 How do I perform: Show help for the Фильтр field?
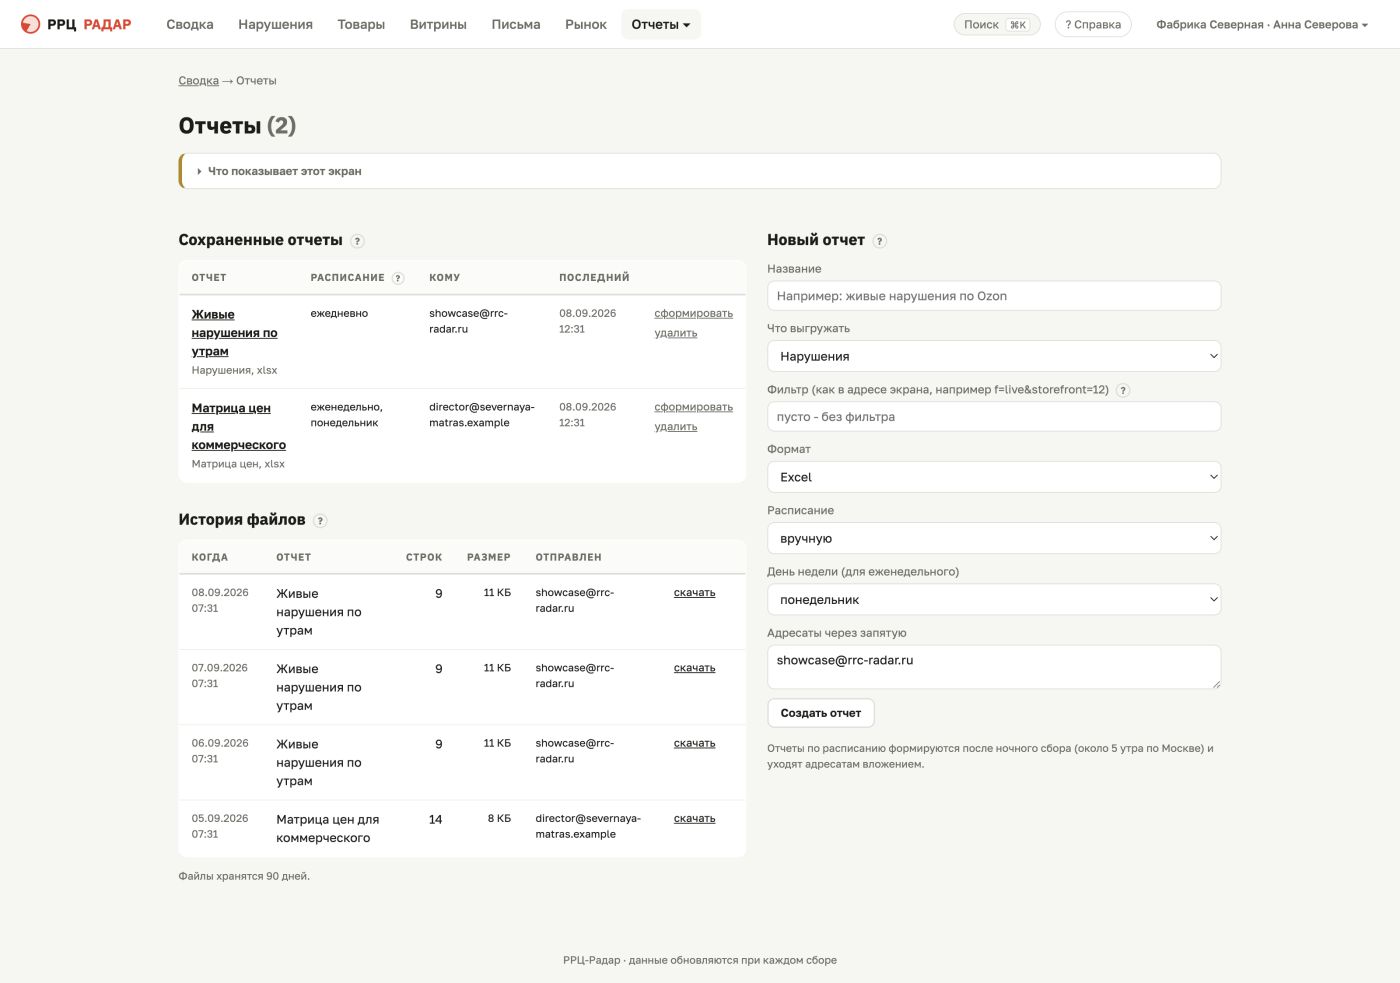click(1123, 391)
